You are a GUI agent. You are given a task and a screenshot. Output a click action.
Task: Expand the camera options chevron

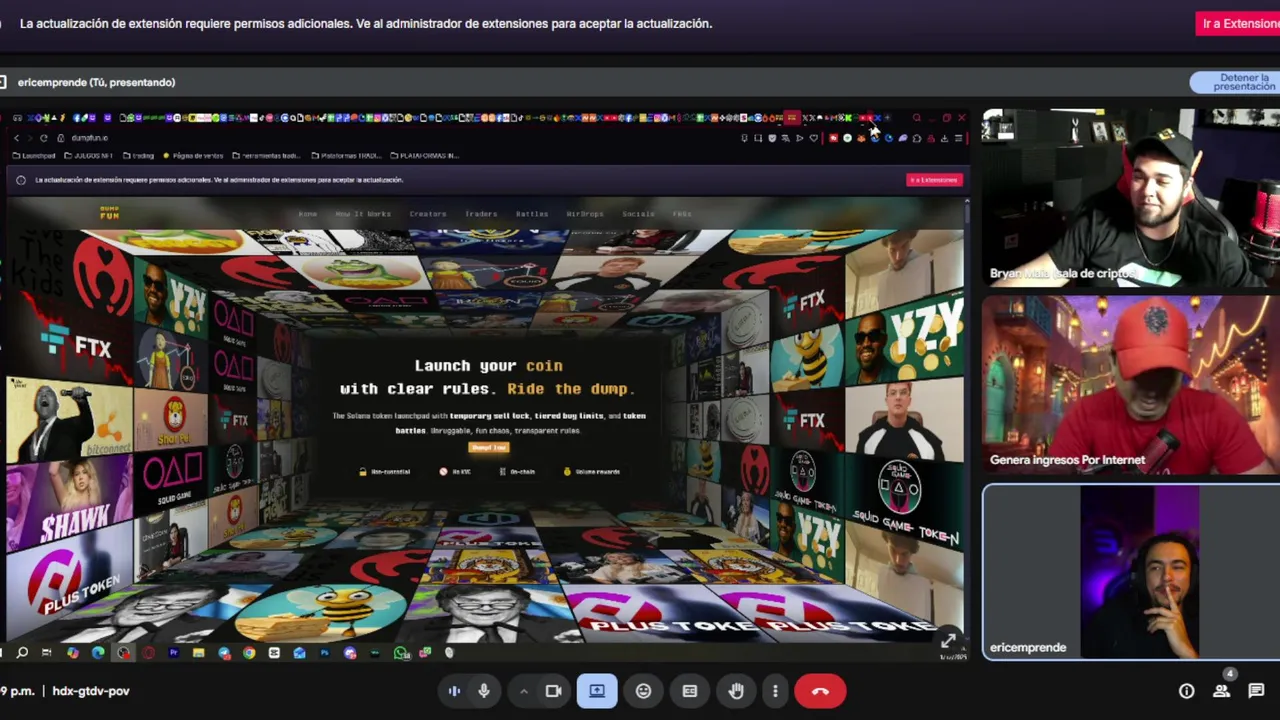tap(523, 691)
